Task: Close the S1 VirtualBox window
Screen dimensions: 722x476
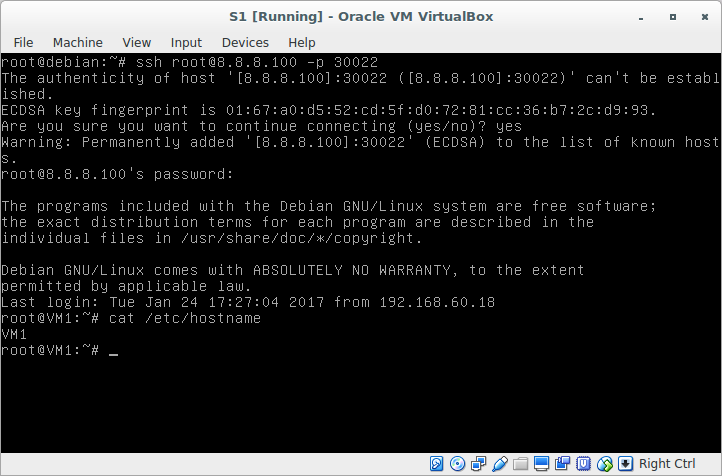Action: coord(705,17)
